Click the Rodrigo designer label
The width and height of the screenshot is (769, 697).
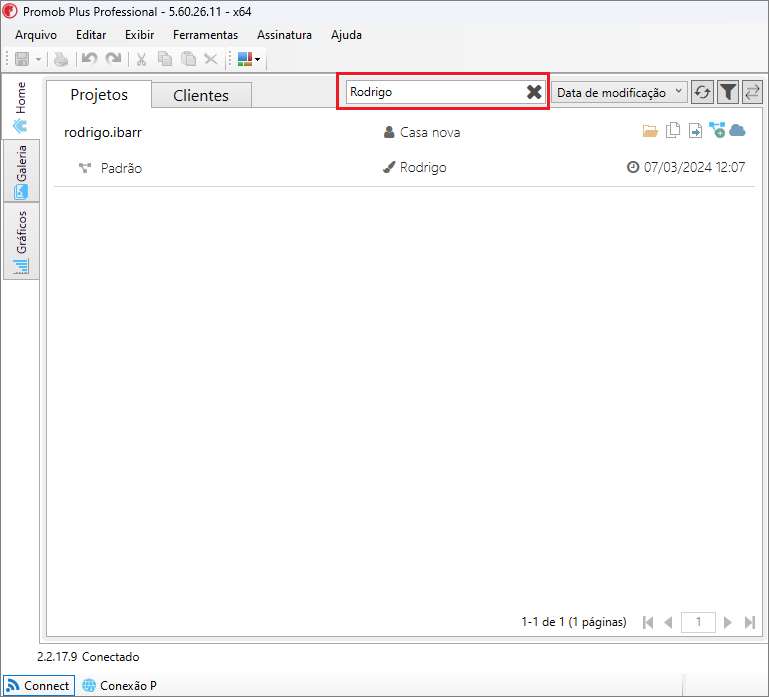(x=423, y=168)
